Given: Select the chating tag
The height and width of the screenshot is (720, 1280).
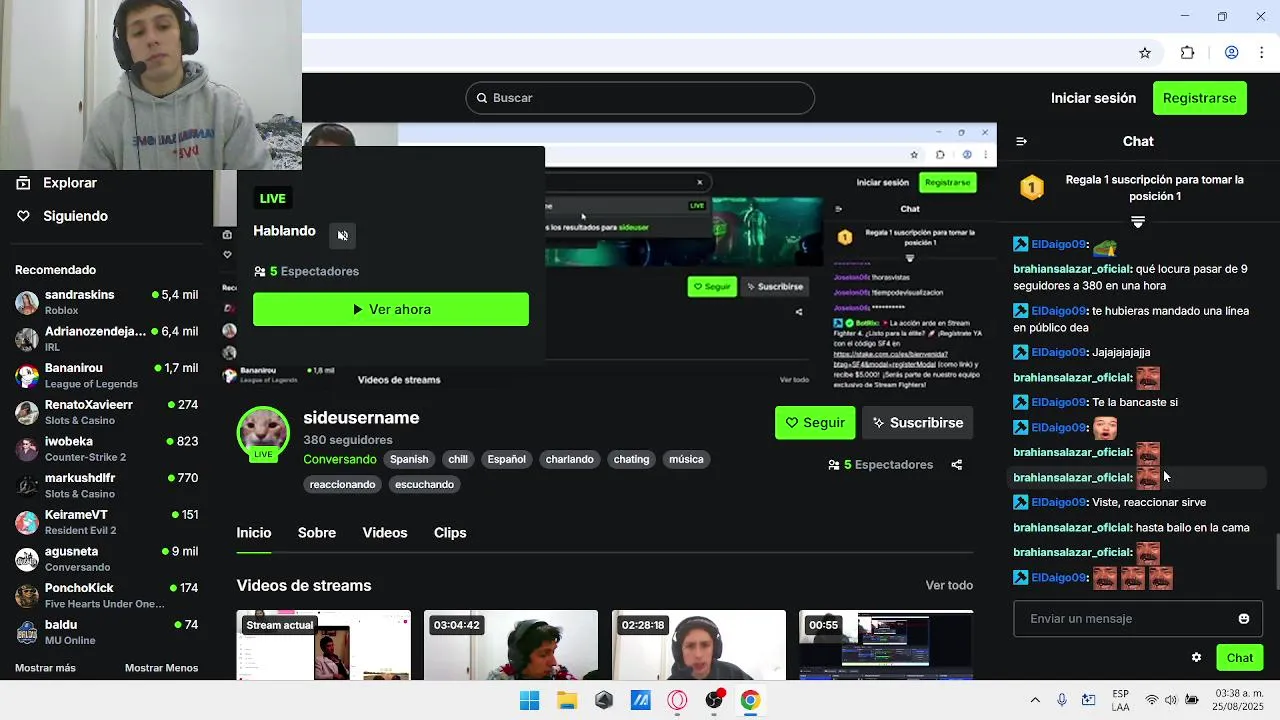Looking at the screenshot, I should pos(631,459).
